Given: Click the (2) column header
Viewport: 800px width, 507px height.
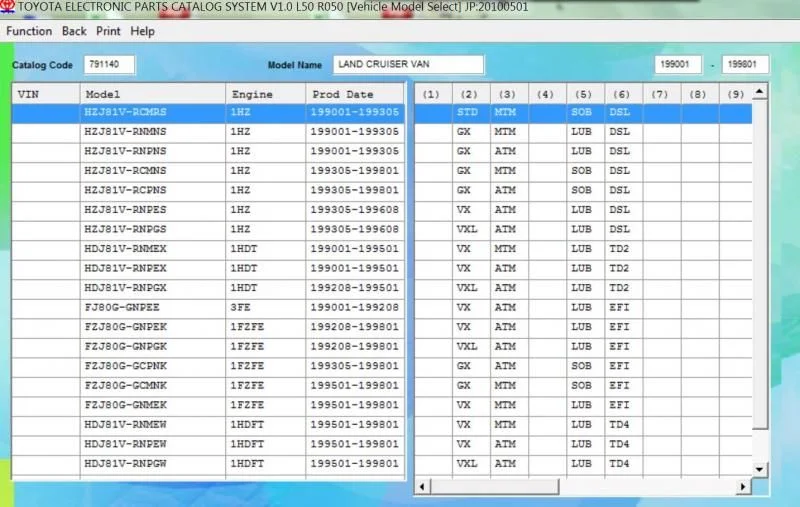Looking at the screenshot, I should [471, 94].
